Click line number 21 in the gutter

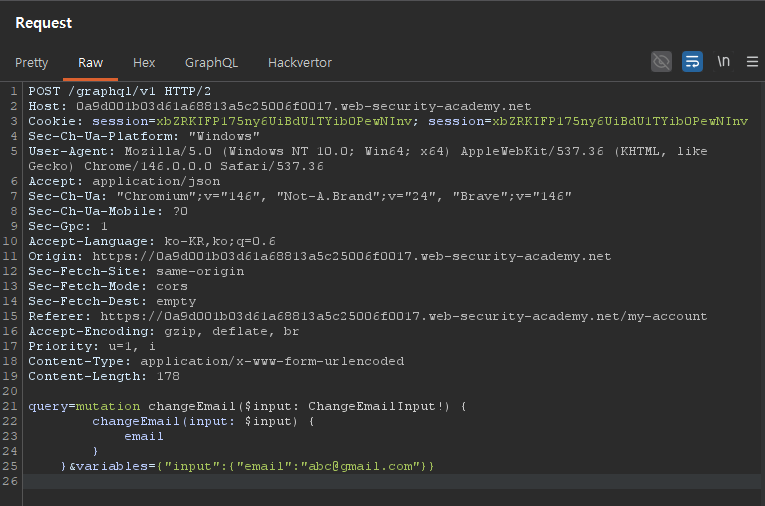tap(12, 406)
